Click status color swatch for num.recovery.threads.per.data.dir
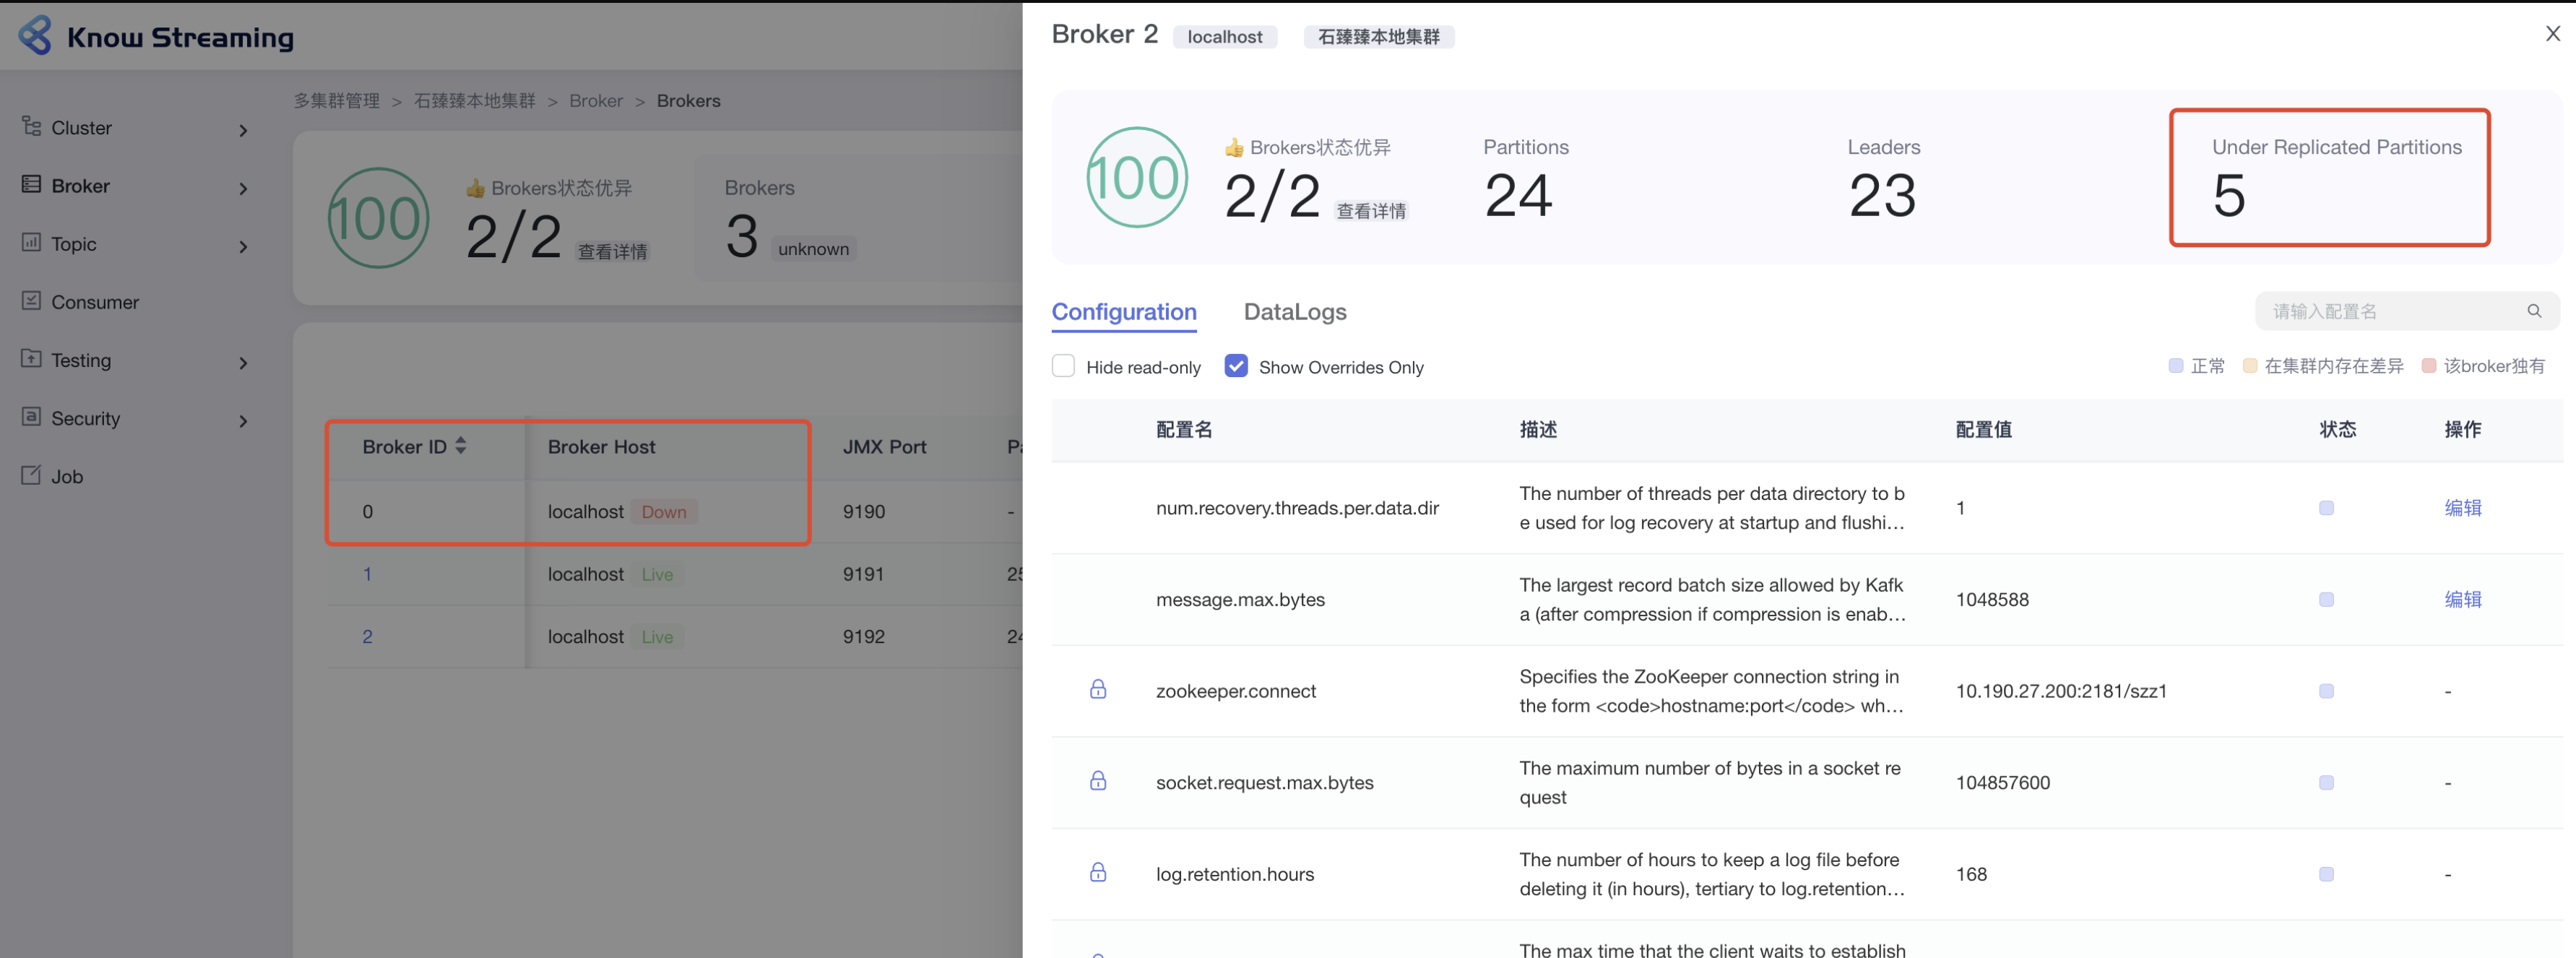Viewport: 2576px width, 958px height. pos(2326,508)
